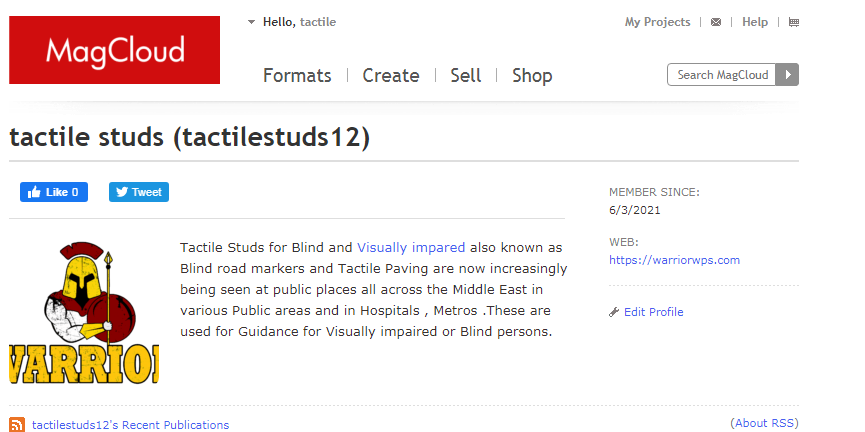
Task: Open the Help link
Action: coord(755,22)
